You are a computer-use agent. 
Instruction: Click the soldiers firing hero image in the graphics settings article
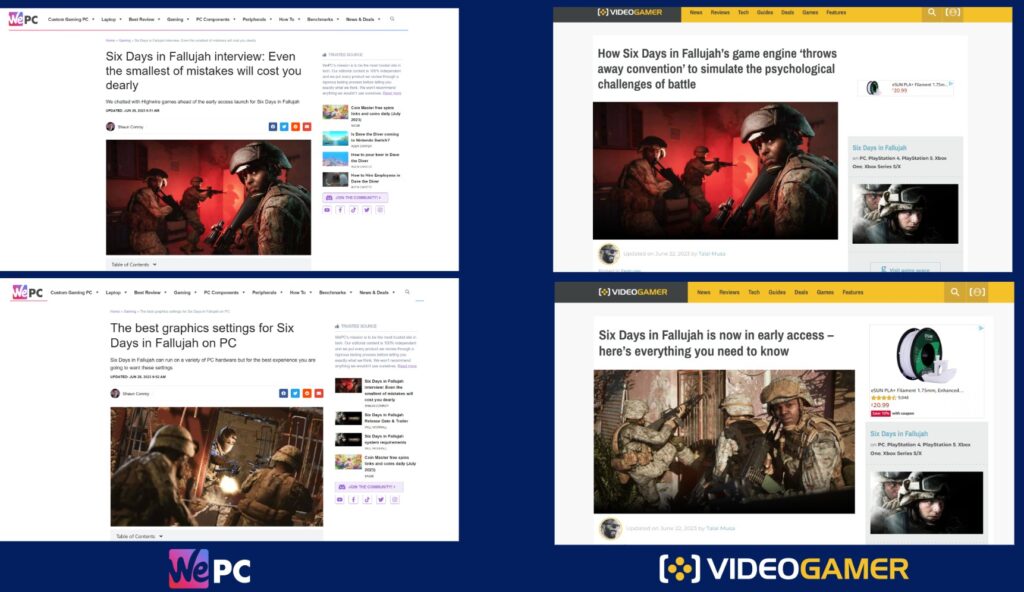pyautogui.click(x=216, y=465)
